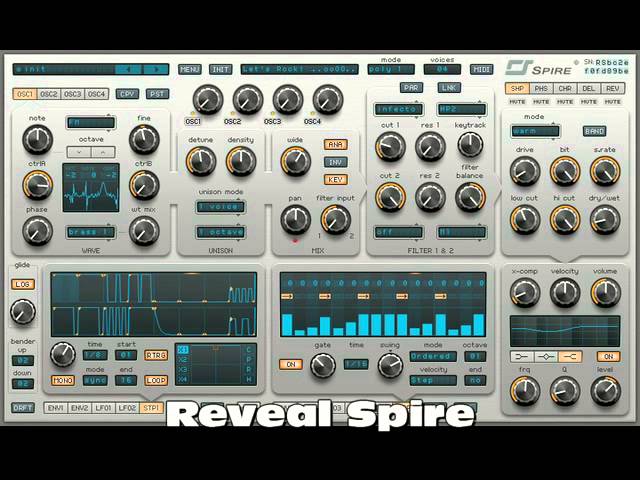Viewport: 640px width, 480px height.
Task: Switch to the PHS effect tab
Action: pyautogui.click(x=541, y=88)
